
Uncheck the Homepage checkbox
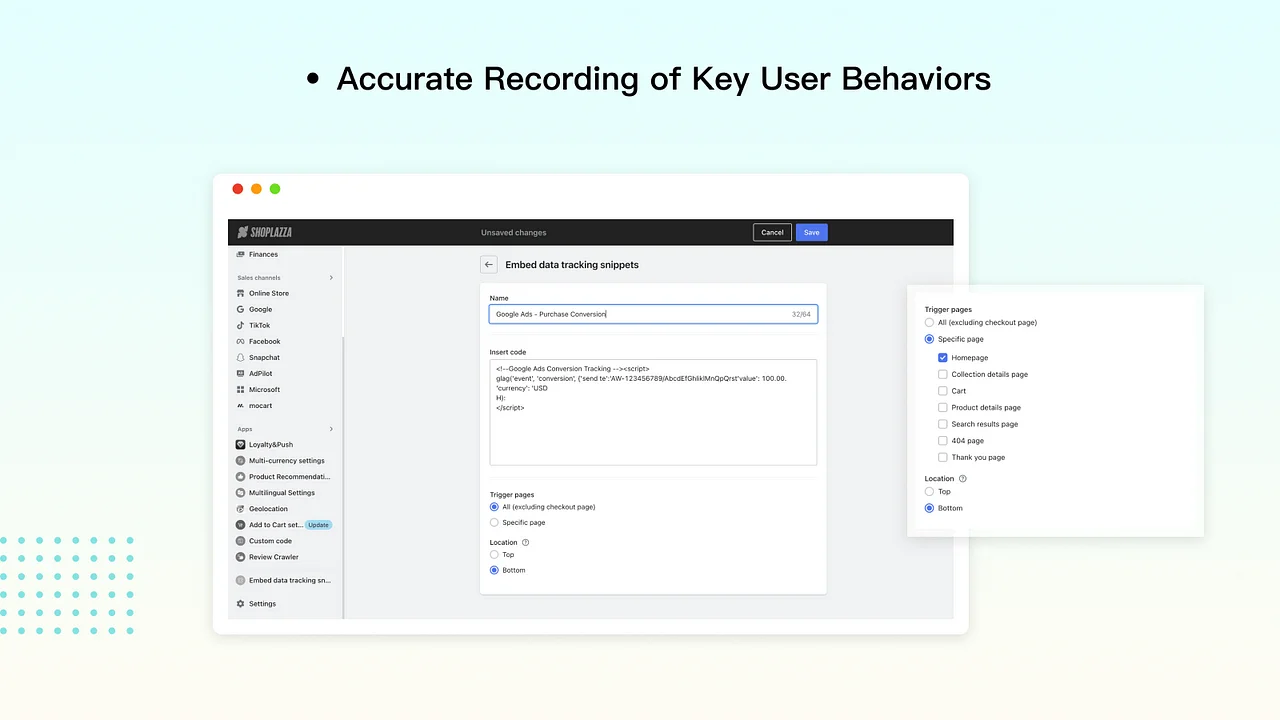(x=943, y=358)
